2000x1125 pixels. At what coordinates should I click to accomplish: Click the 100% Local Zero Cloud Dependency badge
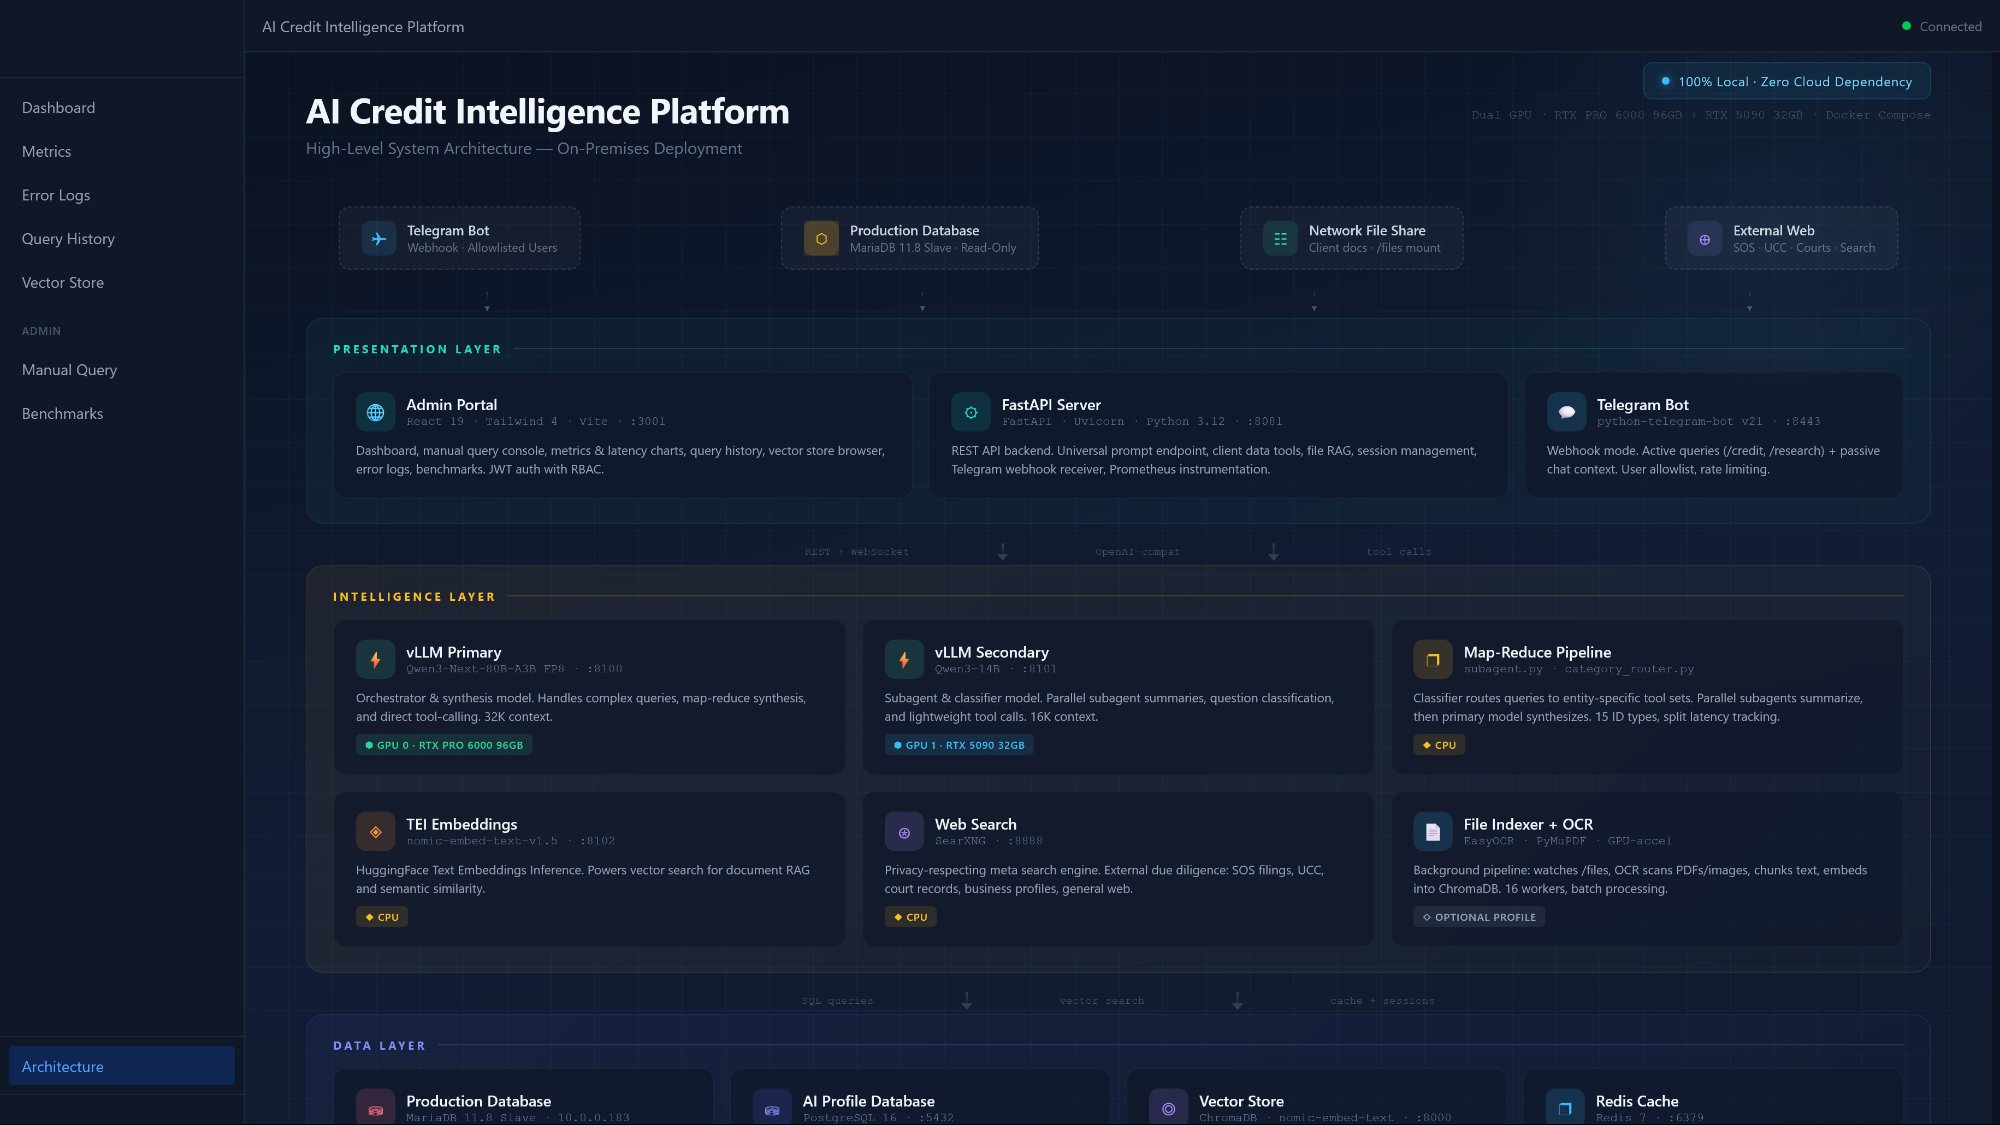1786,82
